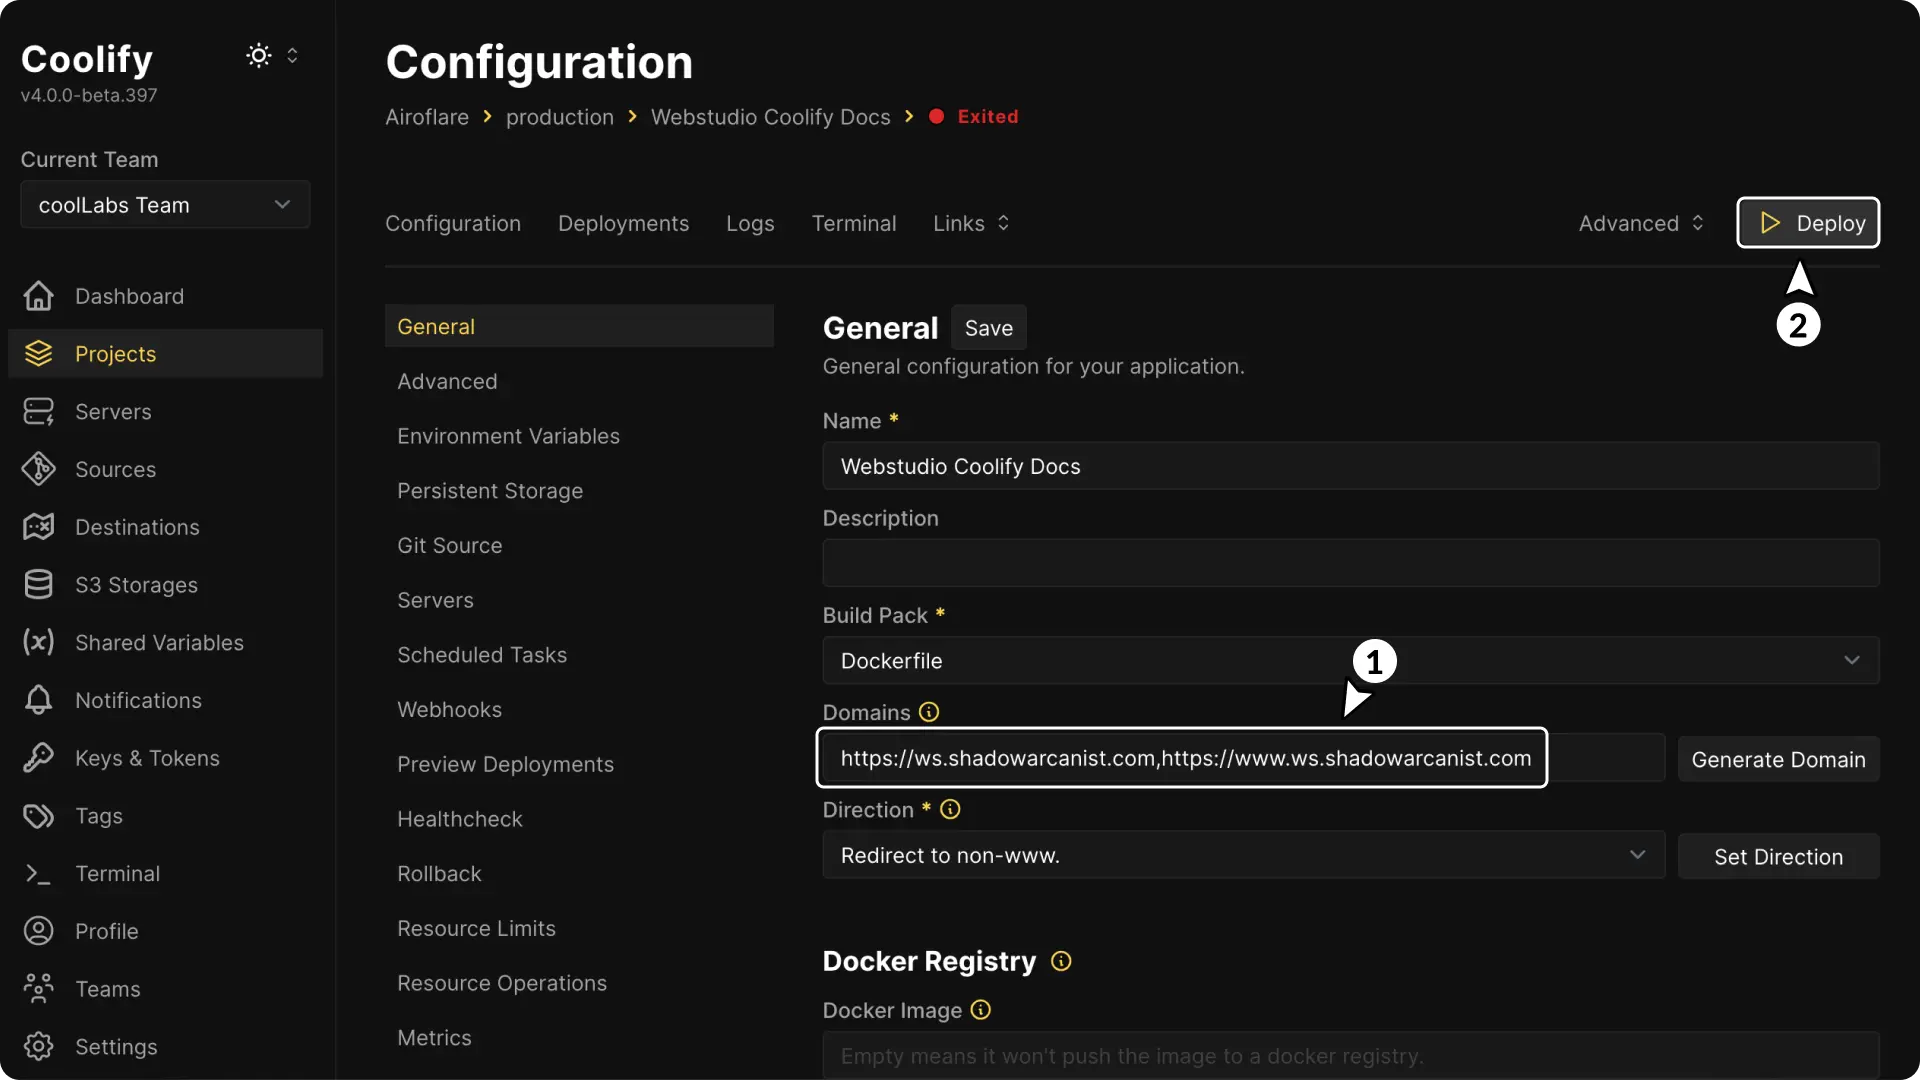
Task: Click the S3 Storages database icon
Action: (38, 585)
